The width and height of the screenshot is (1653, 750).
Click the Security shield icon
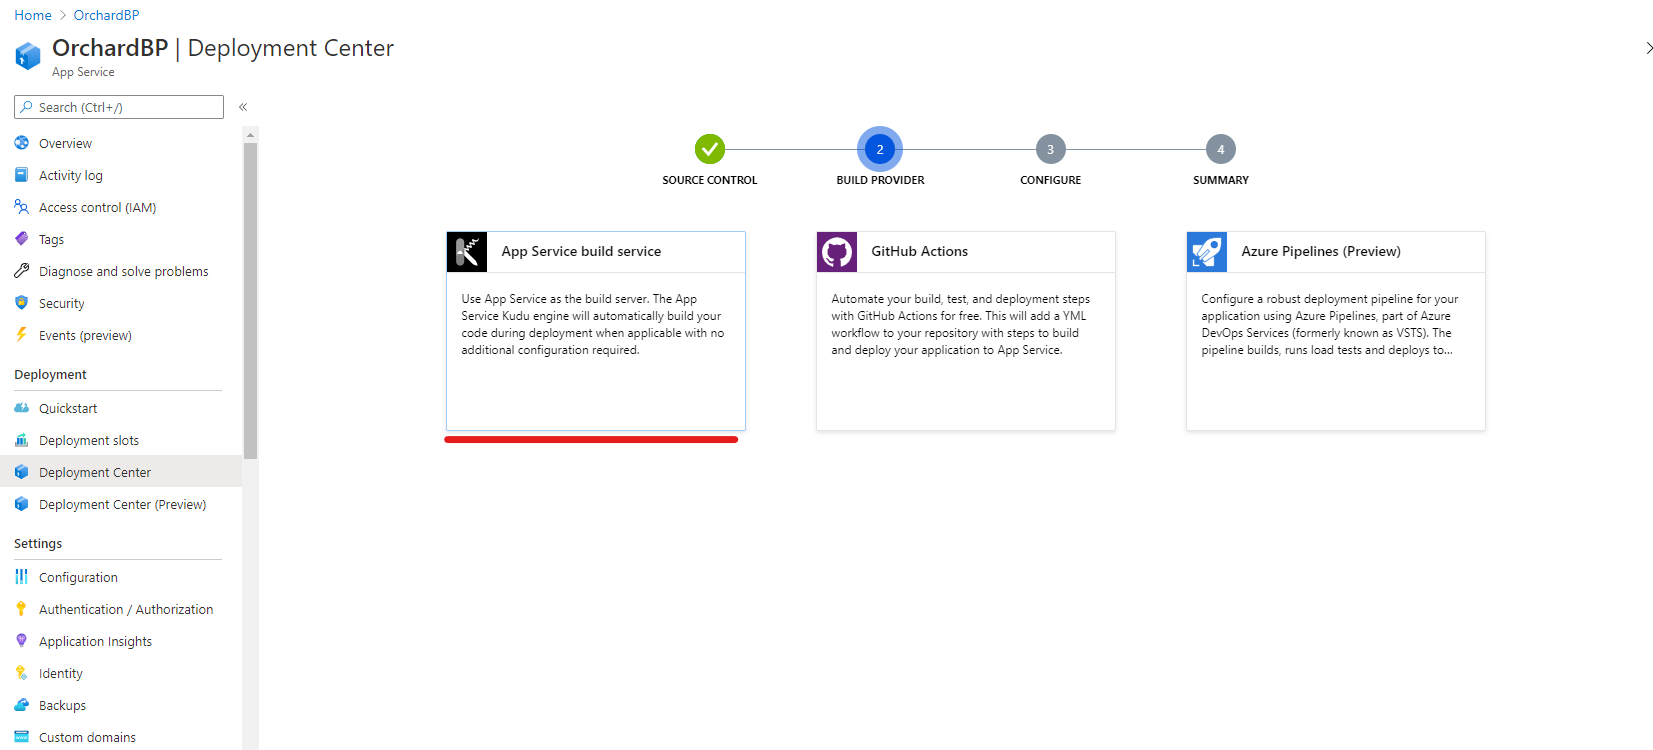[21, 303]
